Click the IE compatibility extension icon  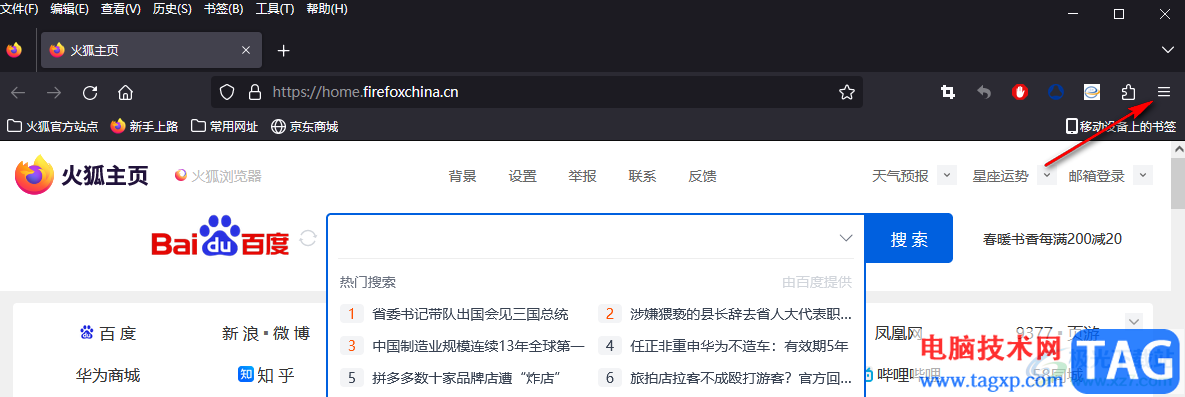click(1091, 92)
